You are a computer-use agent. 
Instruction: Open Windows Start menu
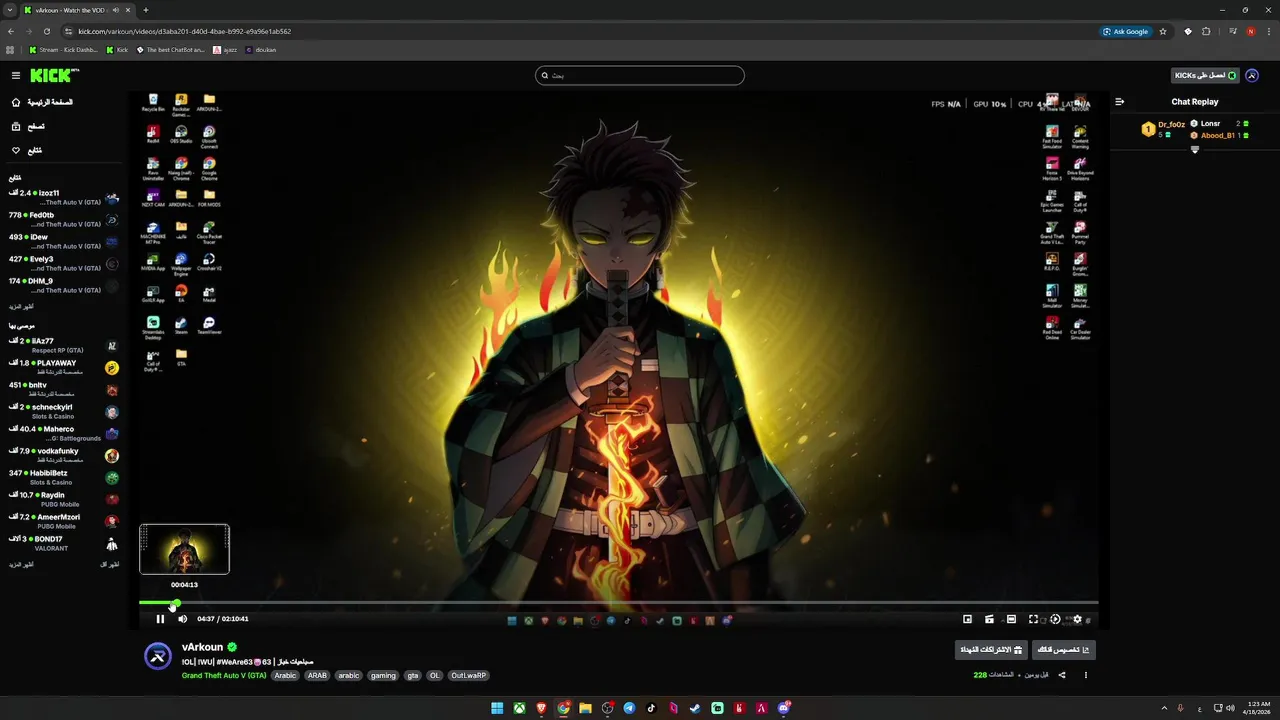coord(497,708)
